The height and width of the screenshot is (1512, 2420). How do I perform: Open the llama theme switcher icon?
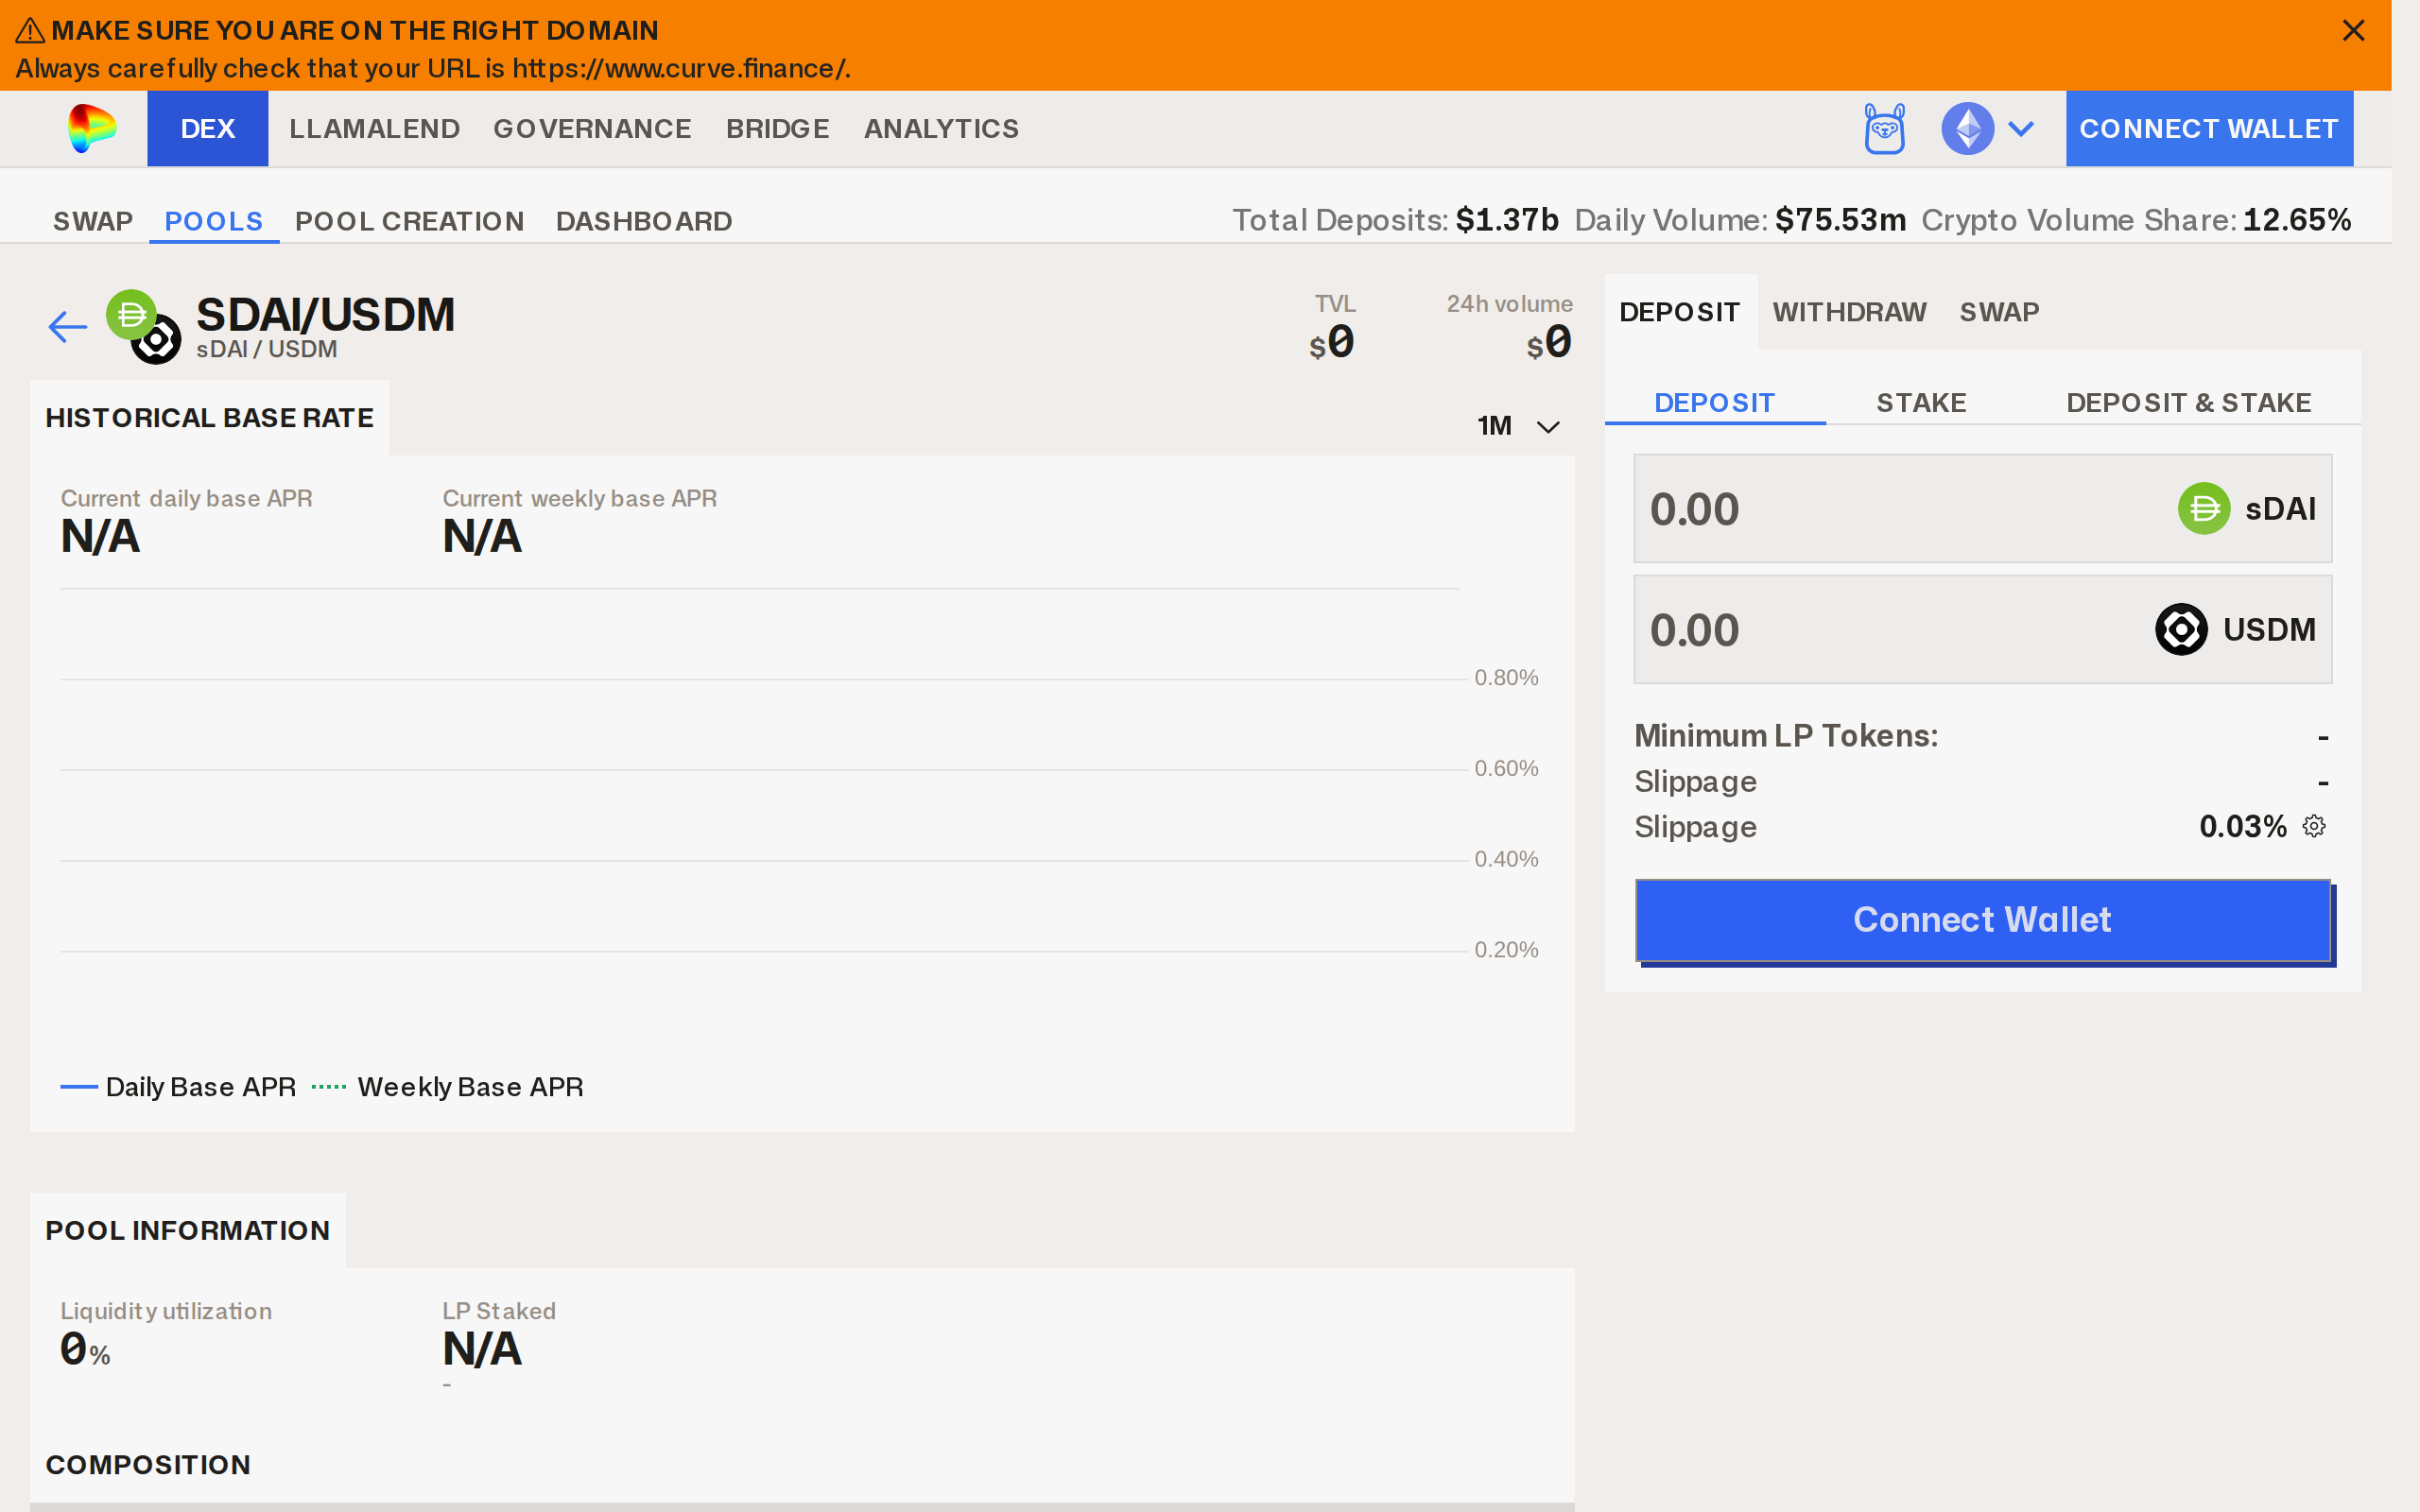[1885, 129]
